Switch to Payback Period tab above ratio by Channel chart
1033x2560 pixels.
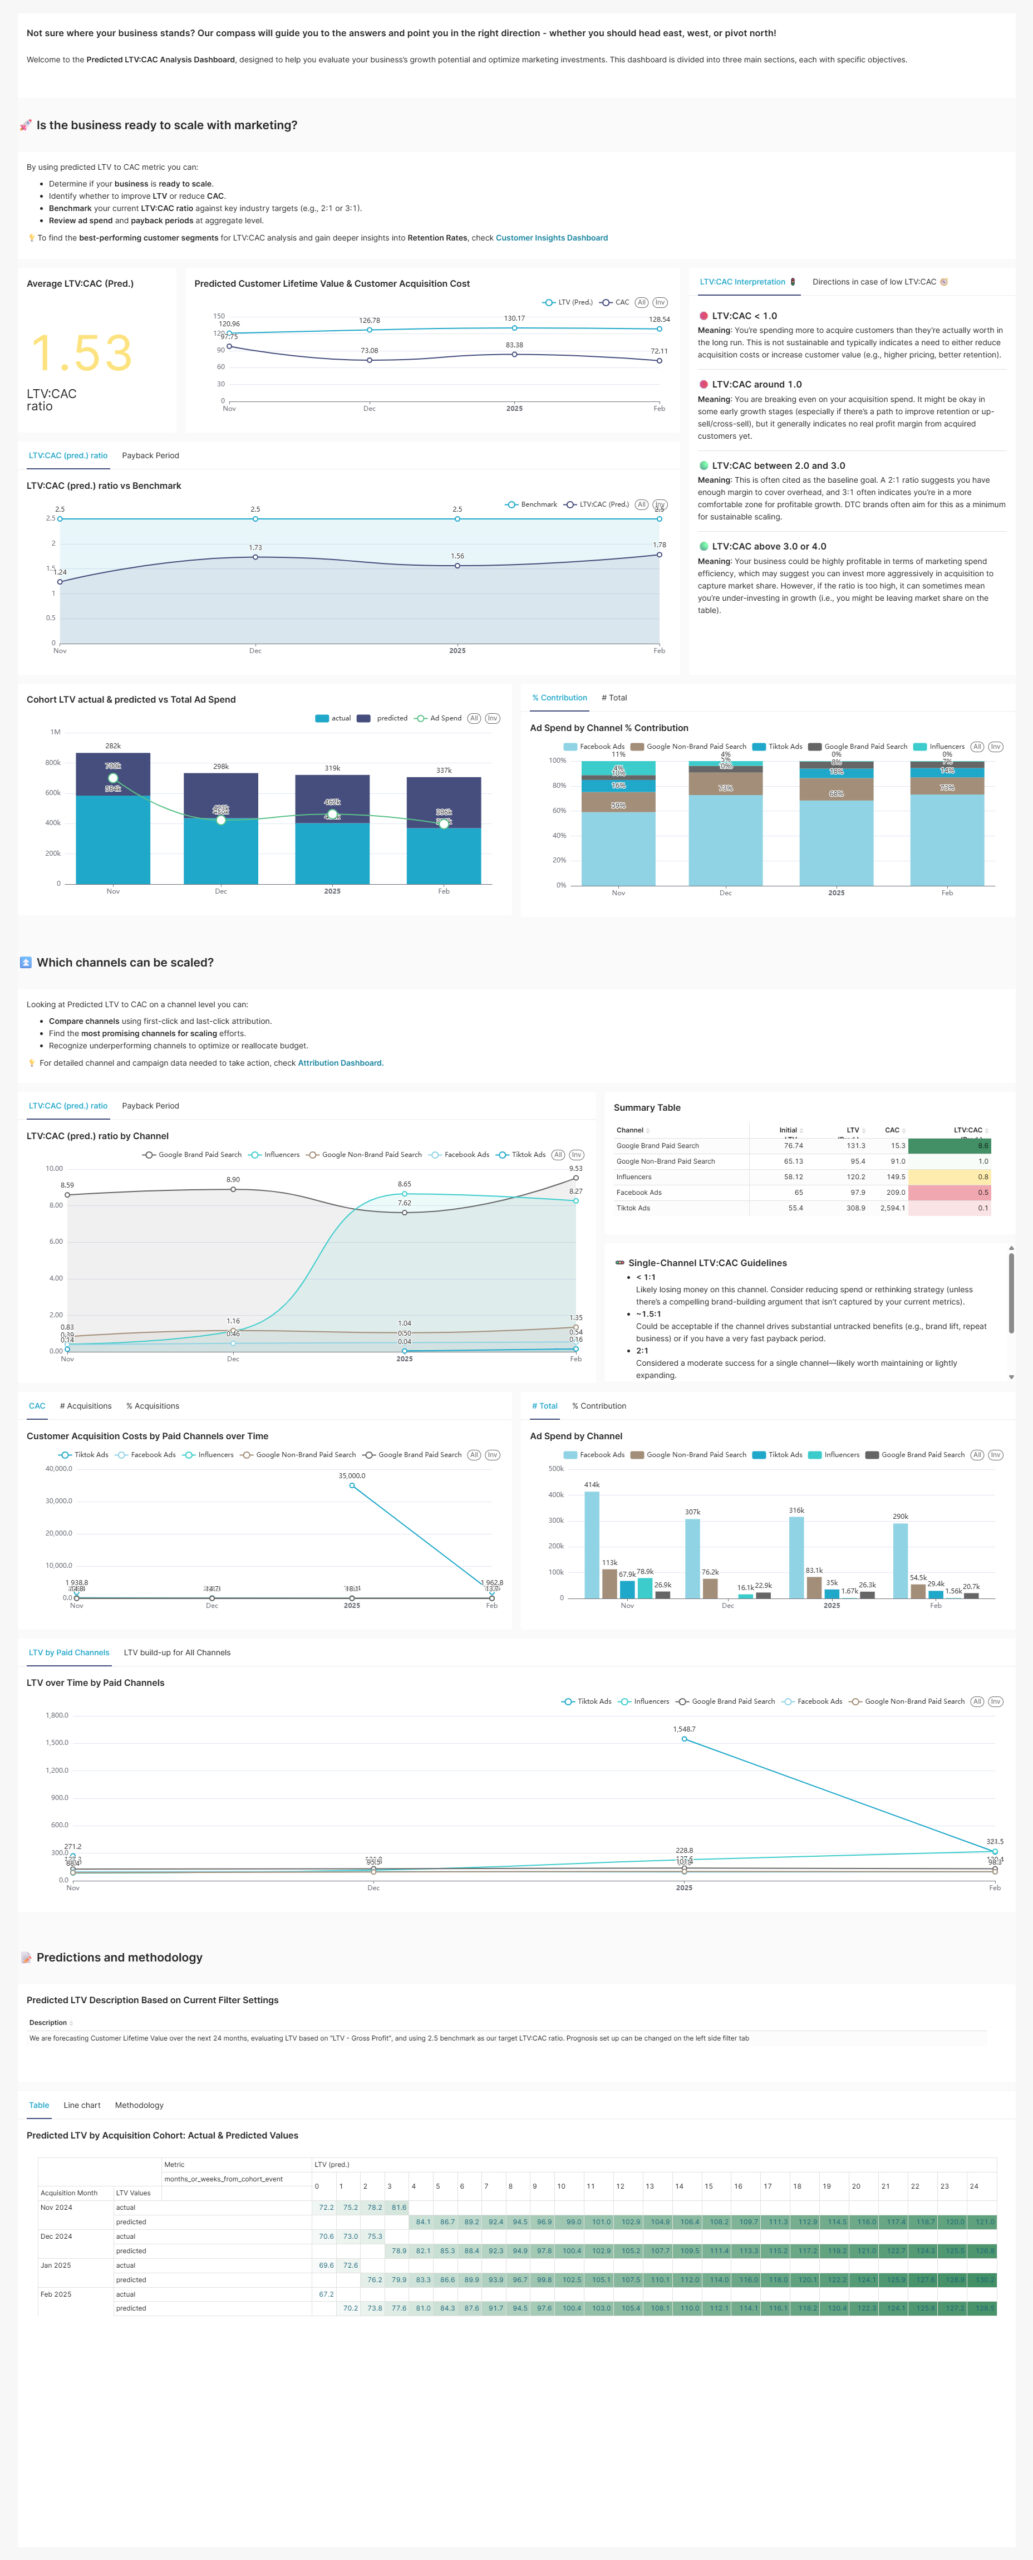(x=150, y=1105)
